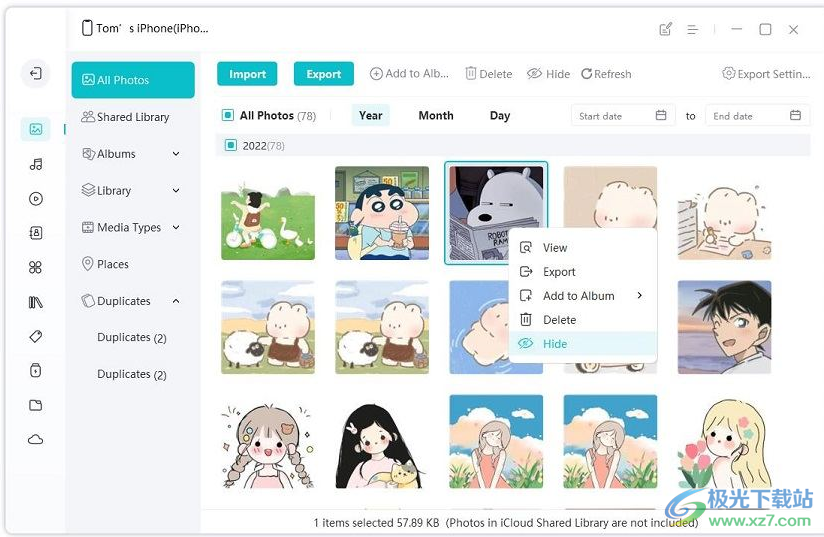The image size is (824, 537).
Task: Select All Photos in sidebar
Action: pyautogui.click(x=133, y=80)
